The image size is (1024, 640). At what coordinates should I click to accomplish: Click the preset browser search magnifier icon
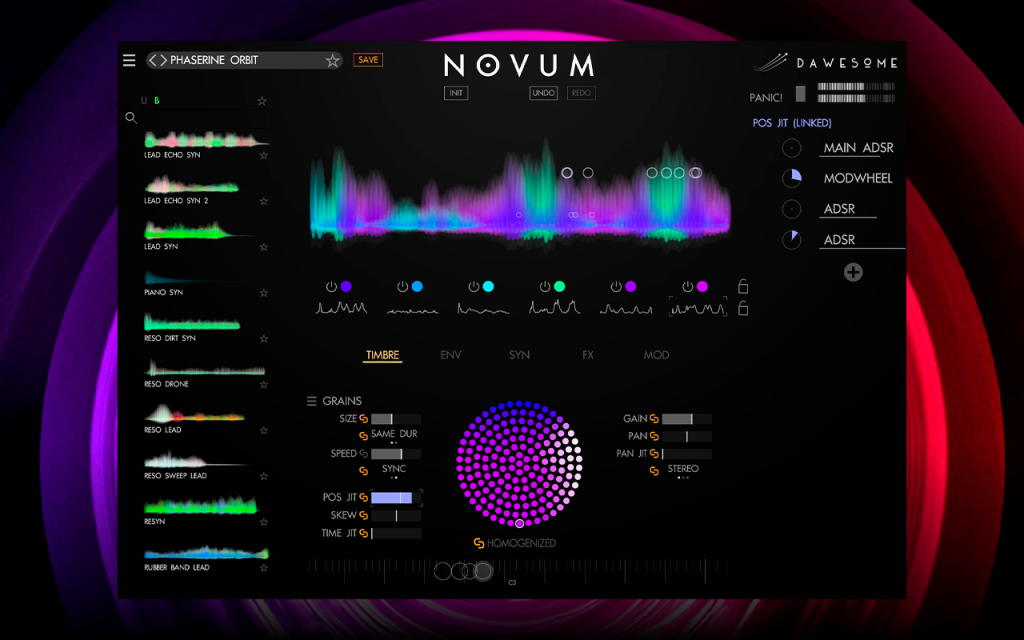[131, 118]
